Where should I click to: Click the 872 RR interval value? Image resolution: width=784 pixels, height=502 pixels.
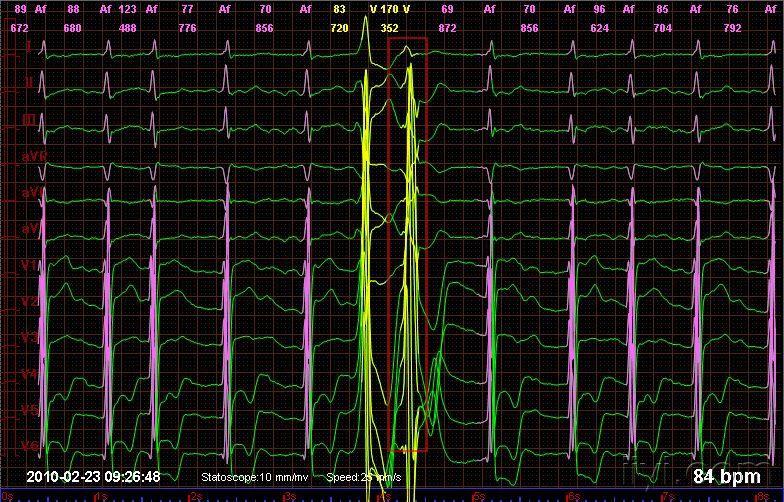pyautogui.click(x=447, y=28)
